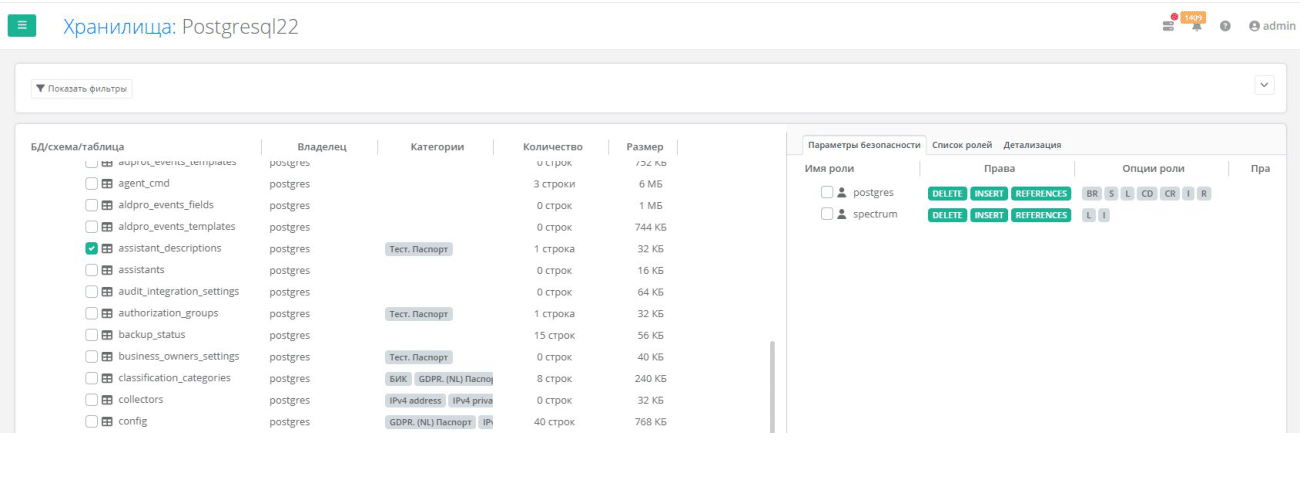
Task: Expand the filter panel chevron
Action: point(1265,85)
